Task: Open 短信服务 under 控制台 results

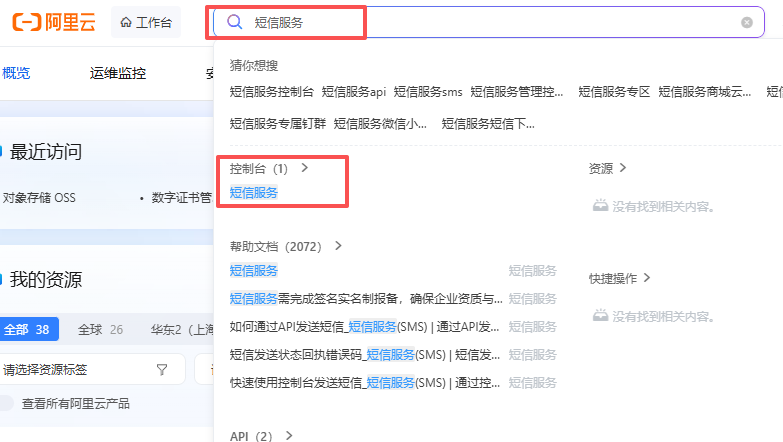Action: tap(254, 193)
